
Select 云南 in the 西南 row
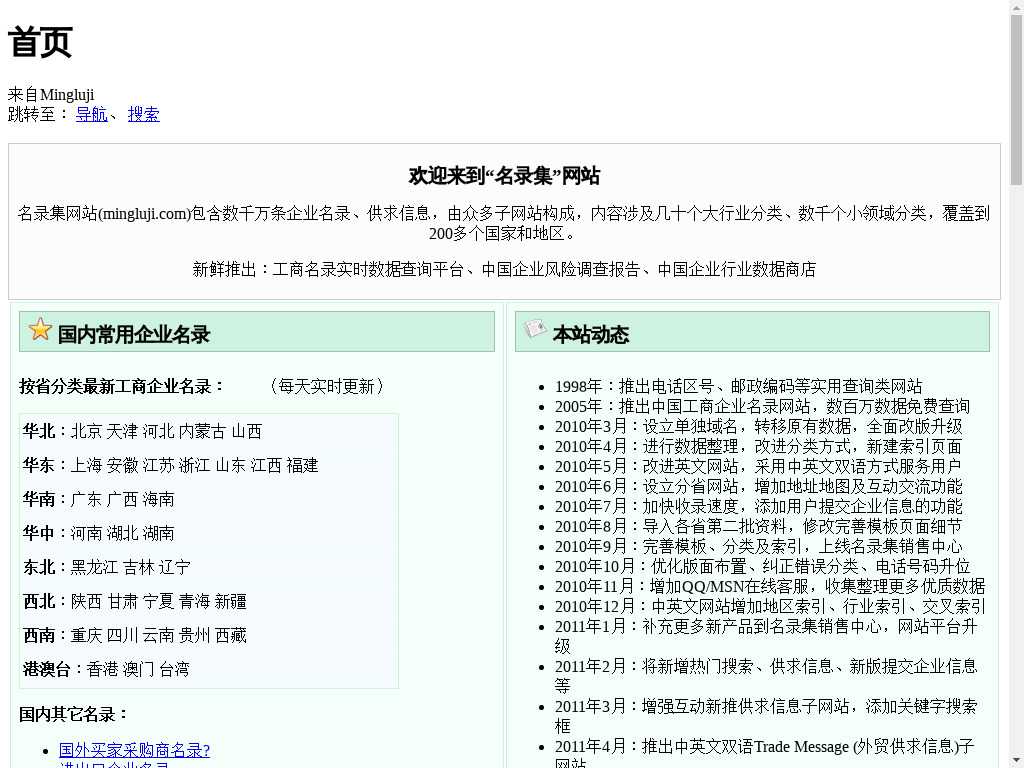point(158,635)
